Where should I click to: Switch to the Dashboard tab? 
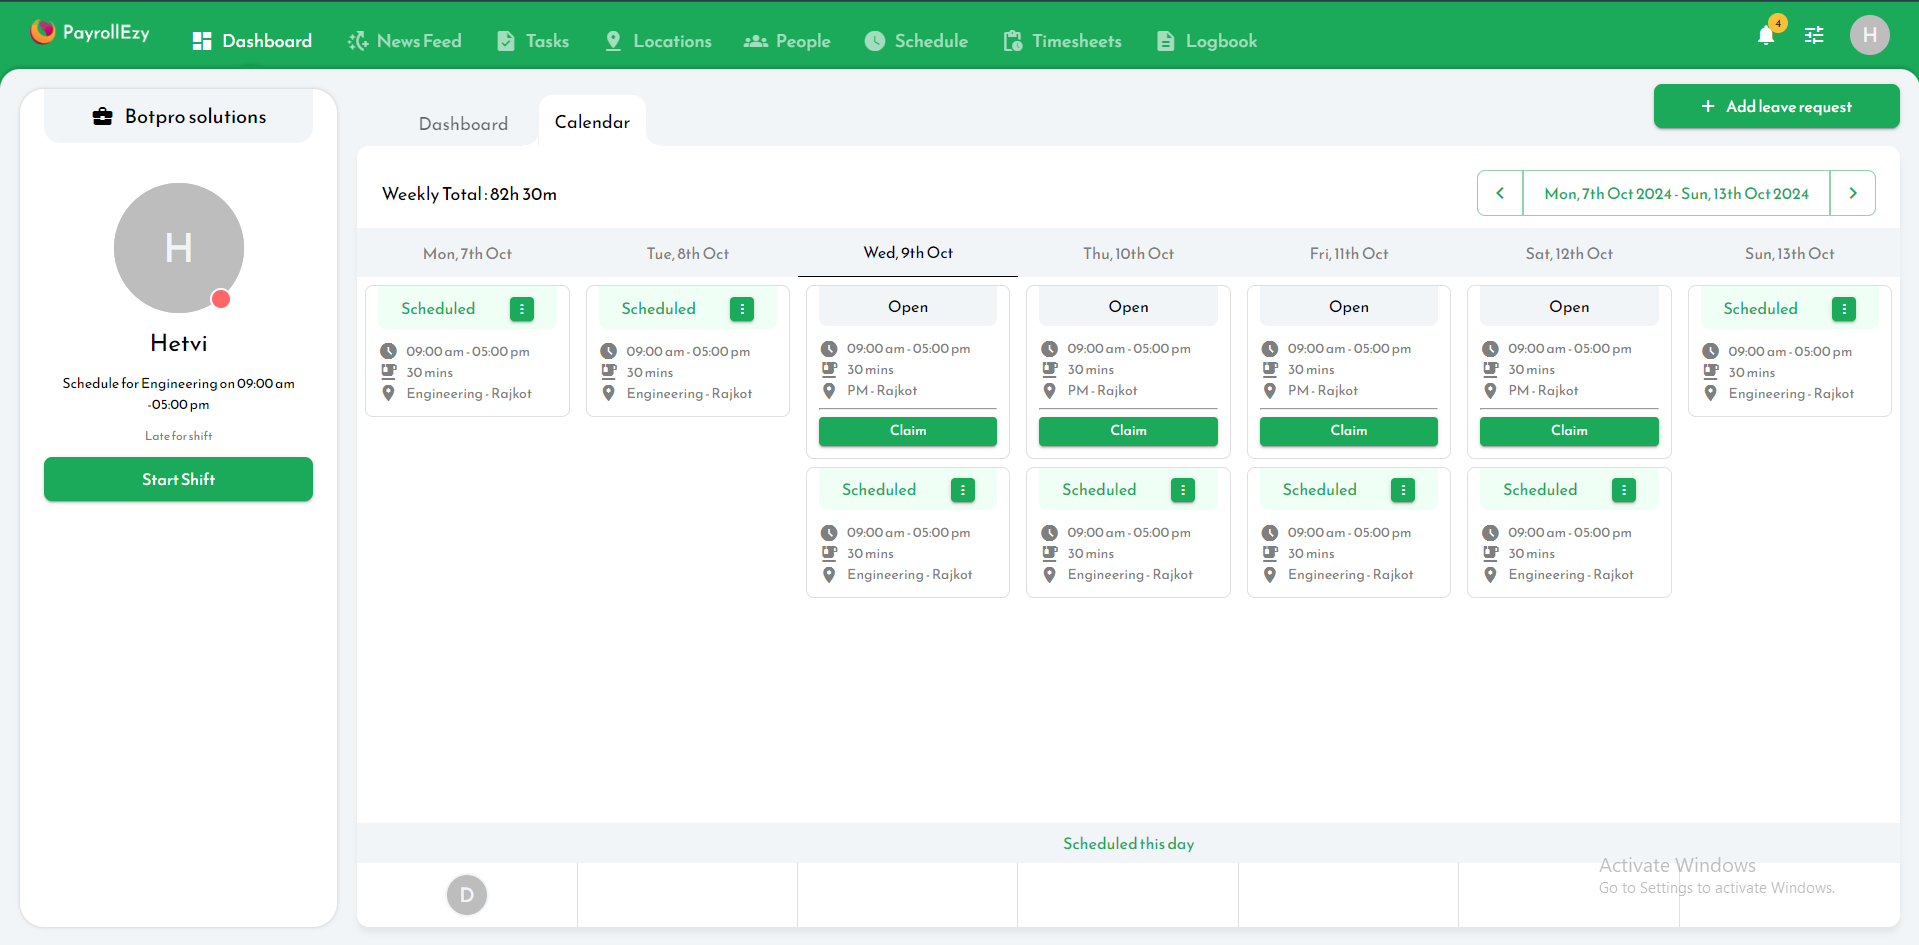tap(463, 123)
